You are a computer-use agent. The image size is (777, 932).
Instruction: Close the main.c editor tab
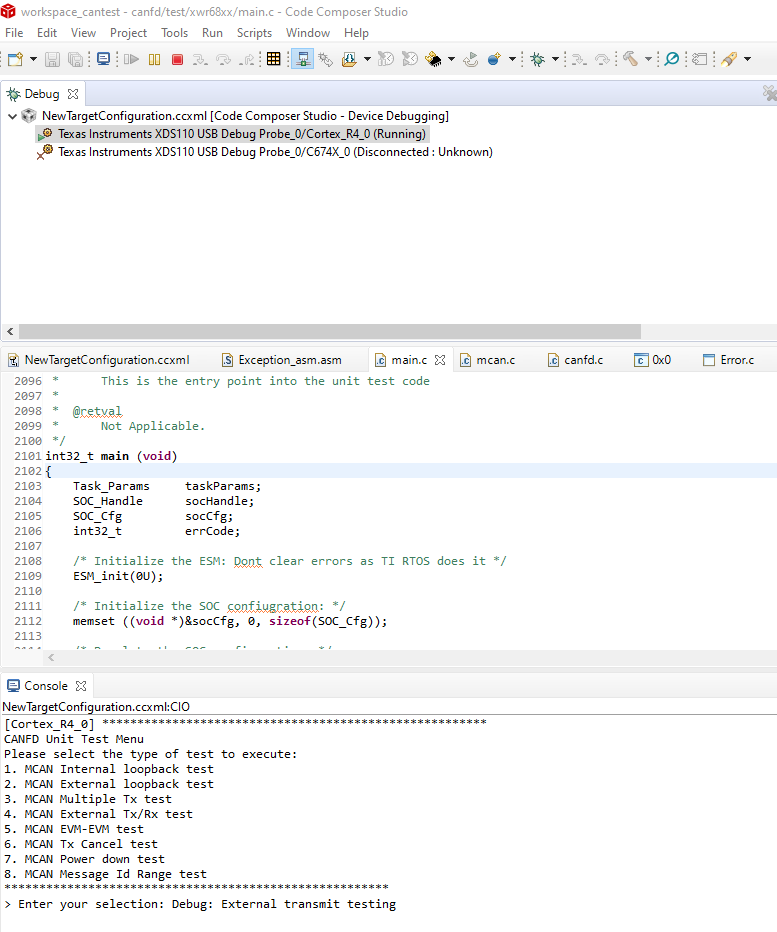click(440, 360)
